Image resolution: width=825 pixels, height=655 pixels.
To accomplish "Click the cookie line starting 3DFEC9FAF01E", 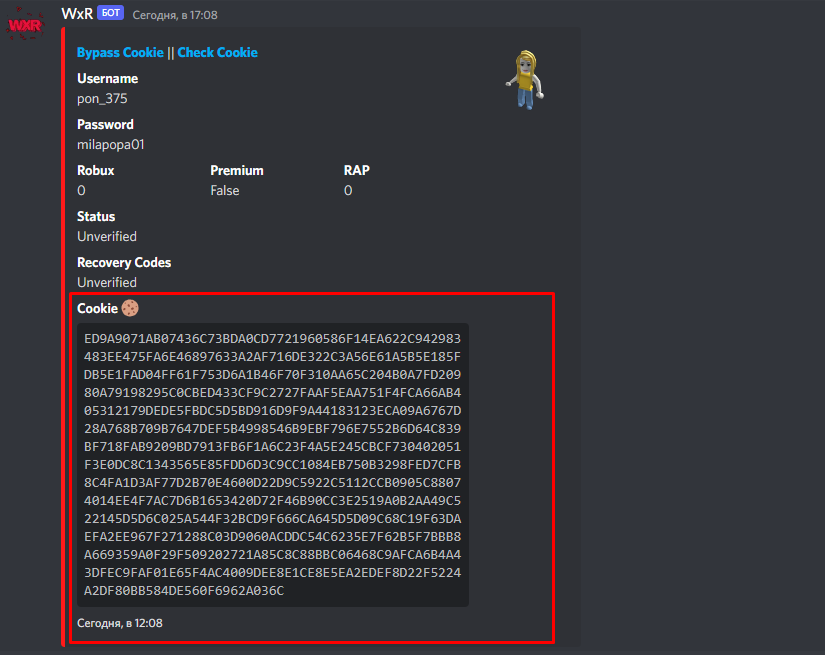I will [272, 573].
